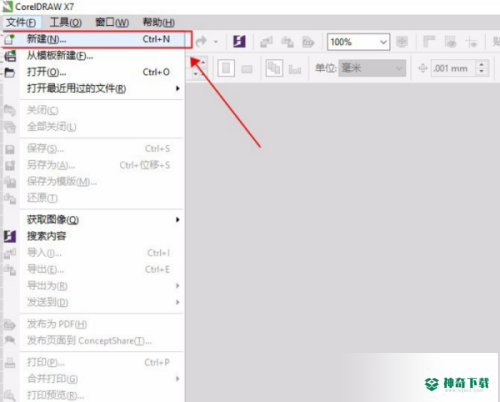Choose 还原(T) menu entry
The height and width of the screenshot is (402, 500).
tap(93, 198)
